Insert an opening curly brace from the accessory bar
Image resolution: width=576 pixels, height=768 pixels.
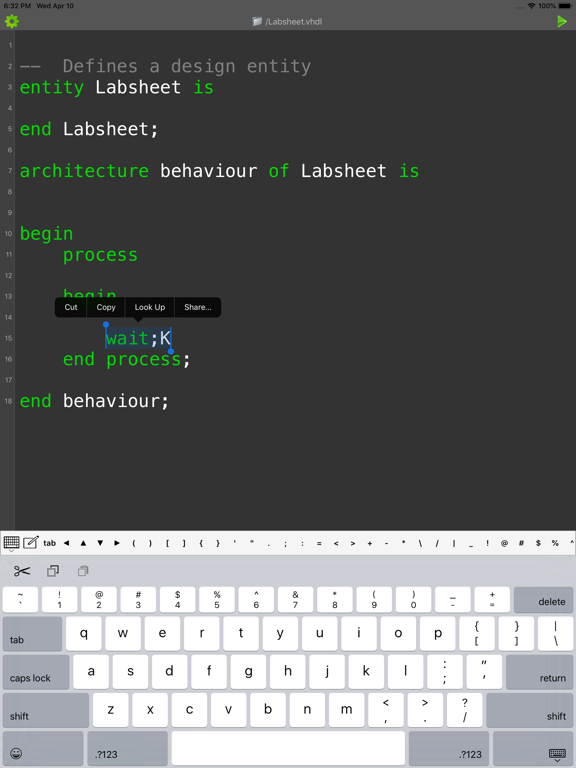tap(201, 543)
